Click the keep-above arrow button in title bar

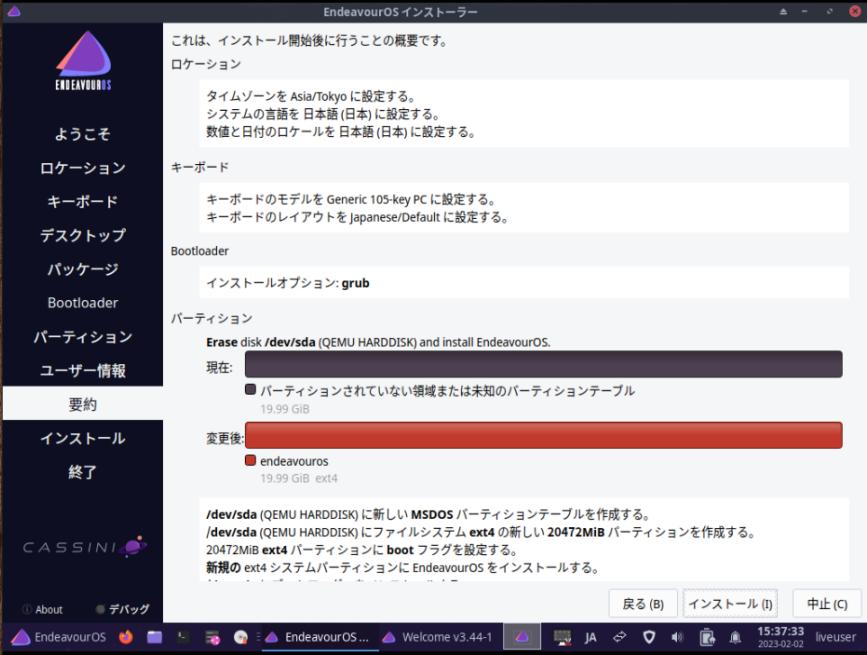[783, 12]
